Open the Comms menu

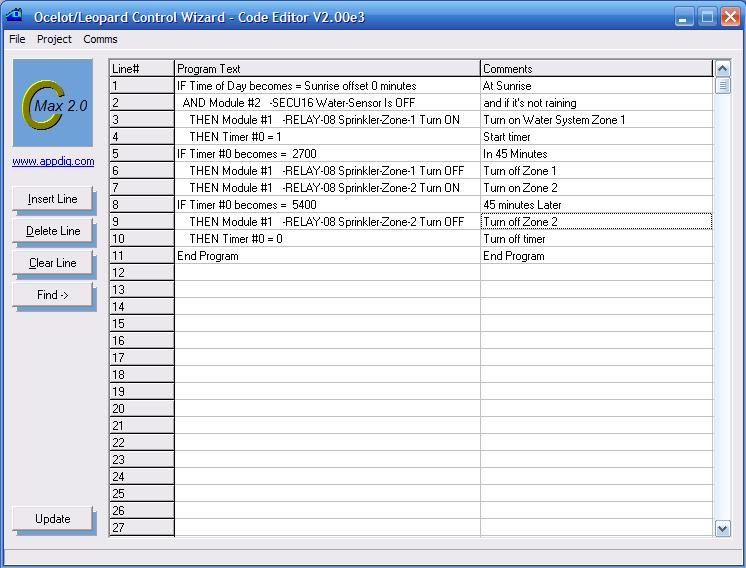pyautogui.click(x=100, y=39)
